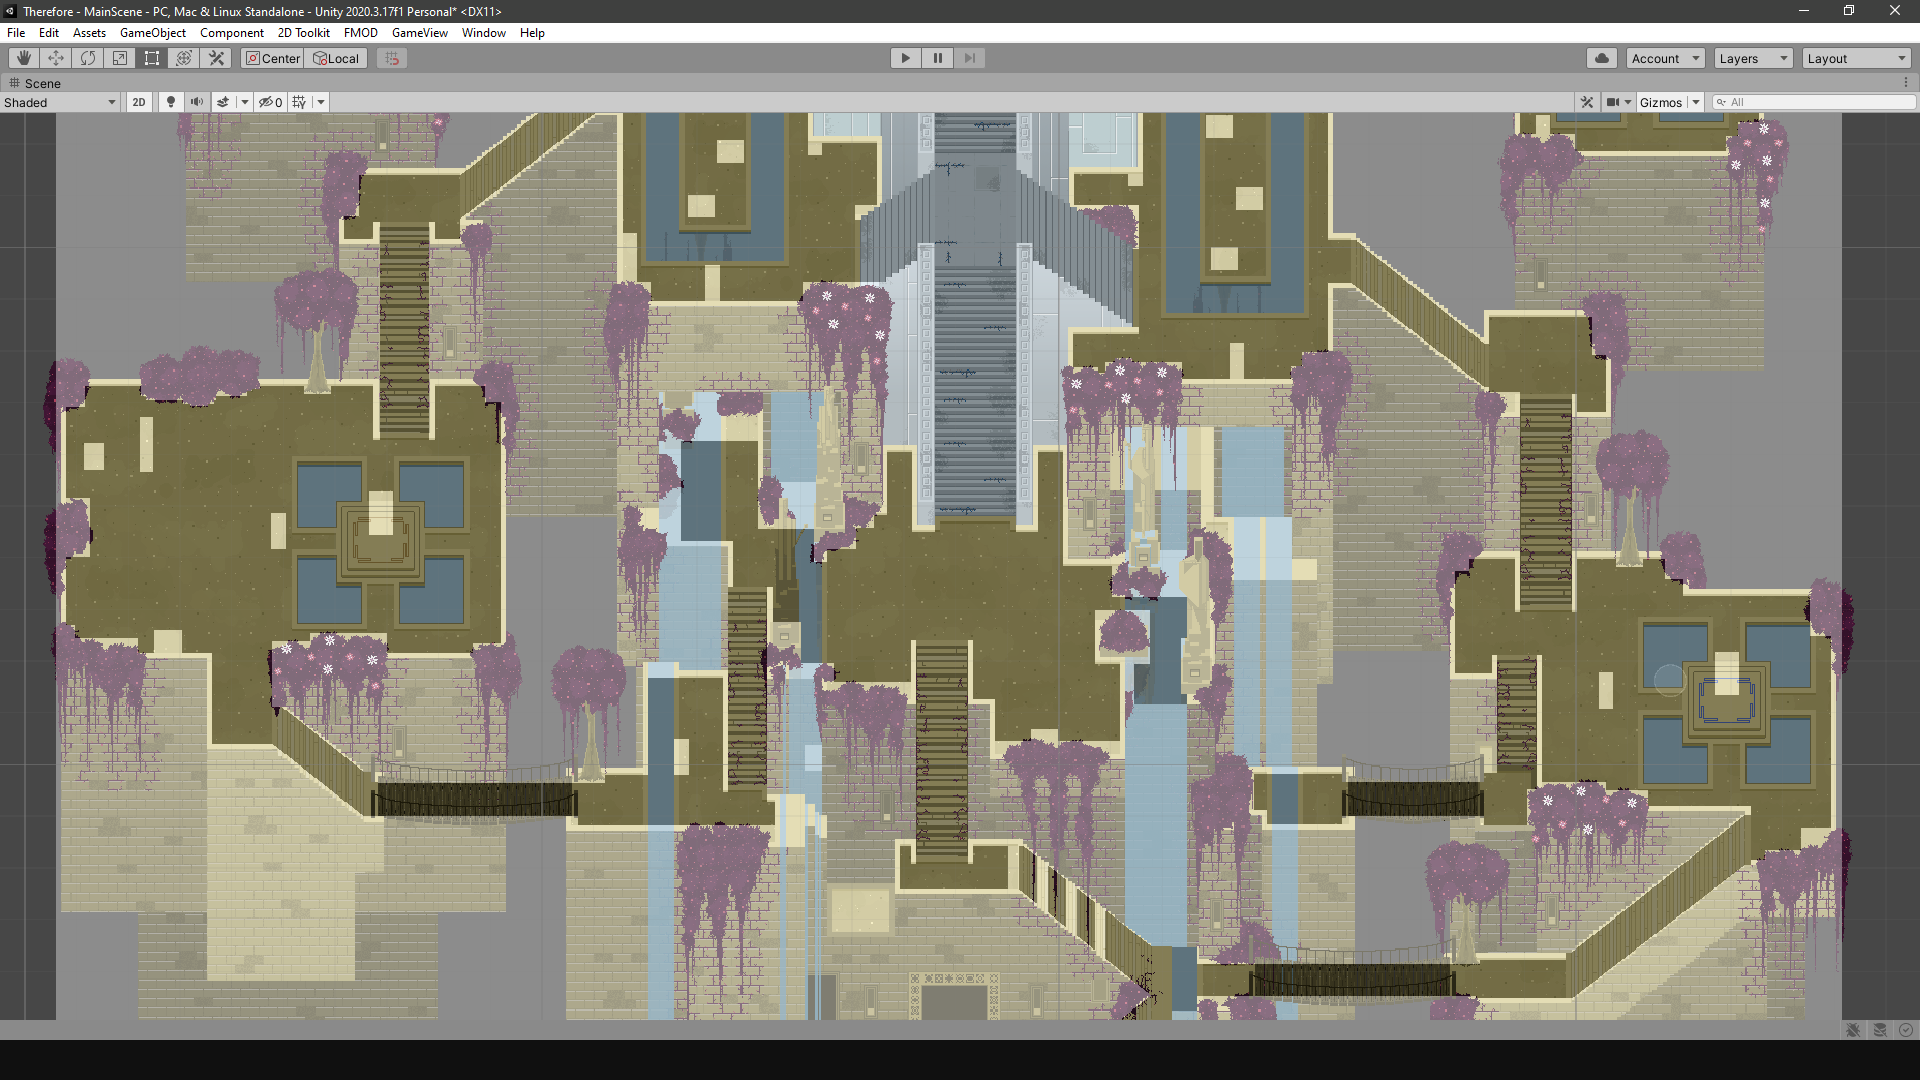This screenshot has width=1920, height=1080.
Task: Activate the Rect transform tool
Action: [x=152, y=58]
